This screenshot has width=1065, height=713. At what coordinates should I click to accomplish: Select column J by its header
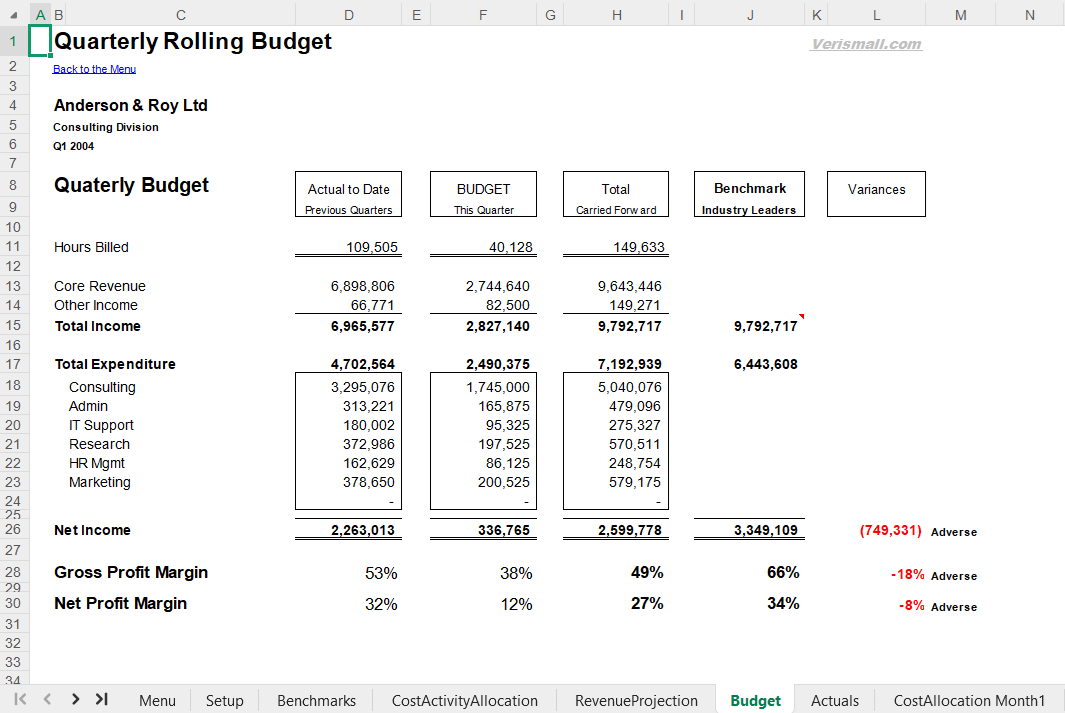749,15
